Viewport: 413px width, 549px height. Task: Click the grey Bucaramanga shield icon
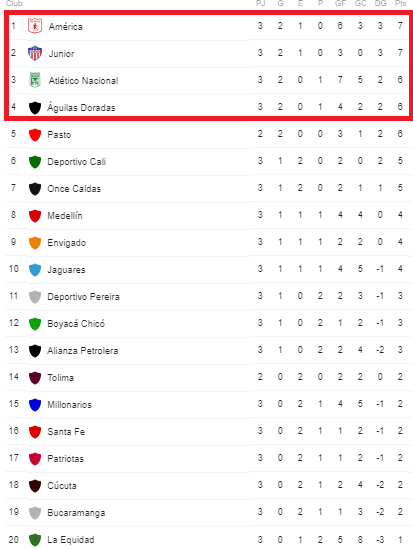pyautogui.click(x=35, y=513)
